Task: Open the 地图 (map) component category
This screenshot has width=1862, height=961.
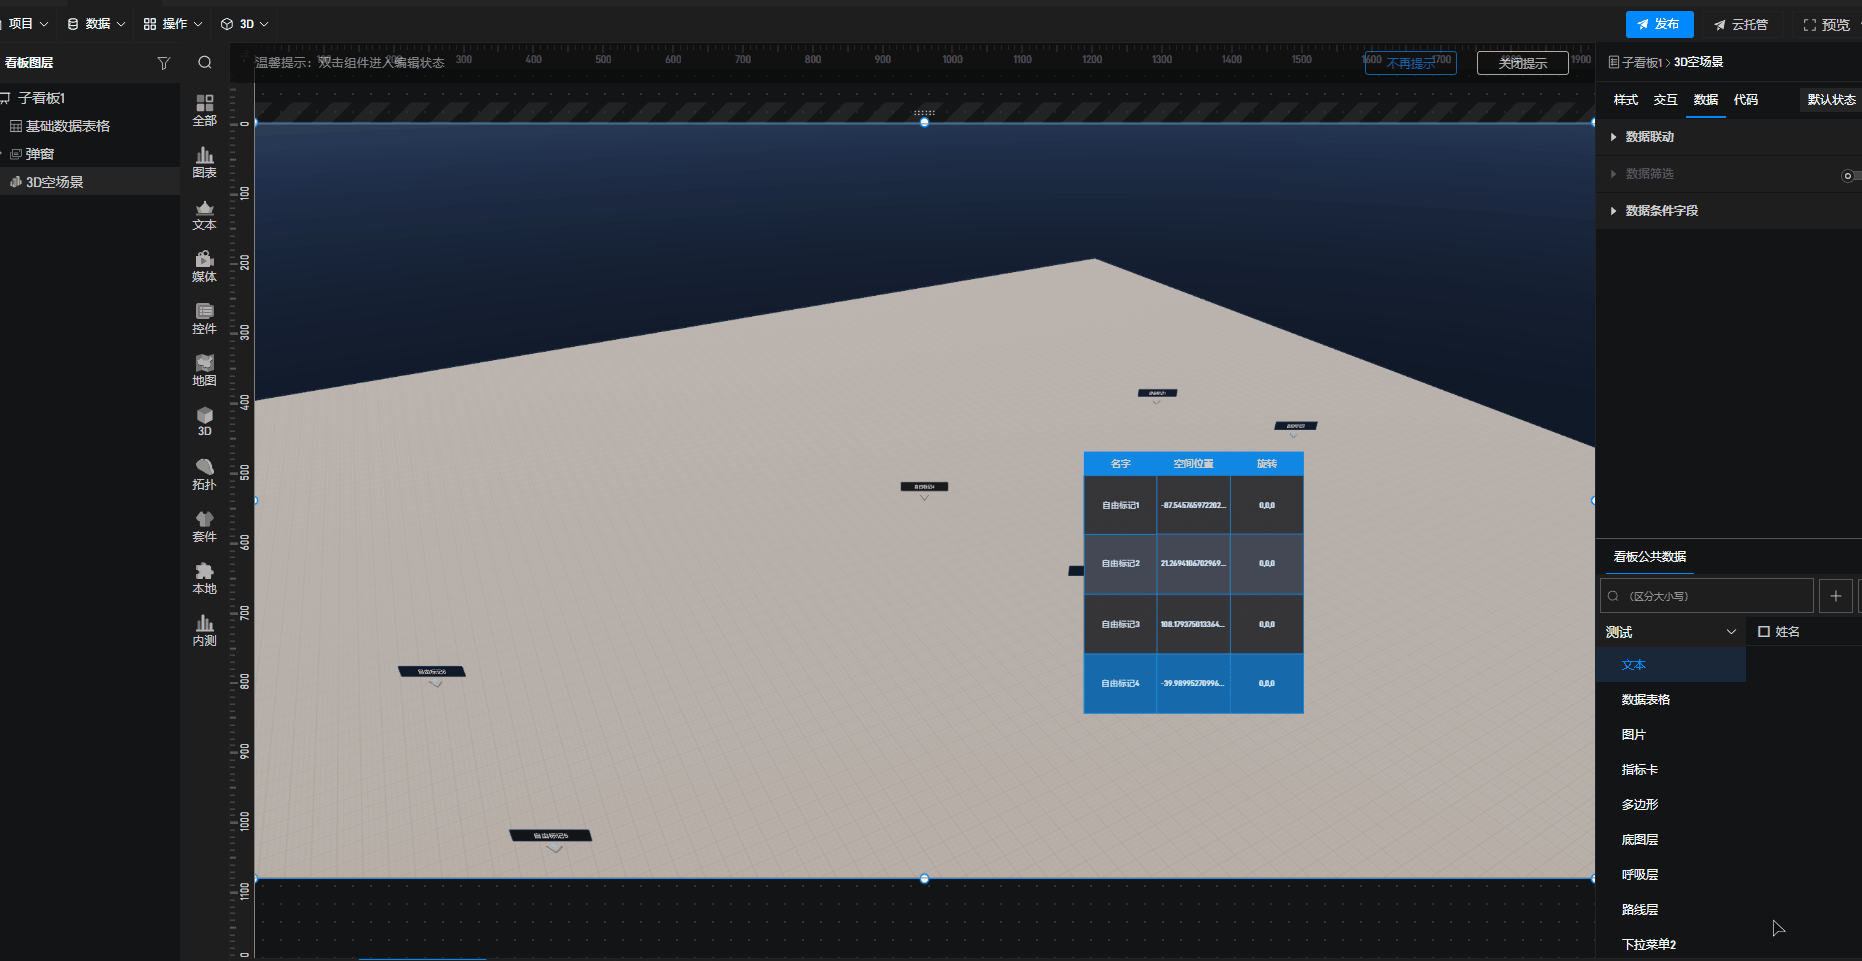Action: click(x=204, y=370)
